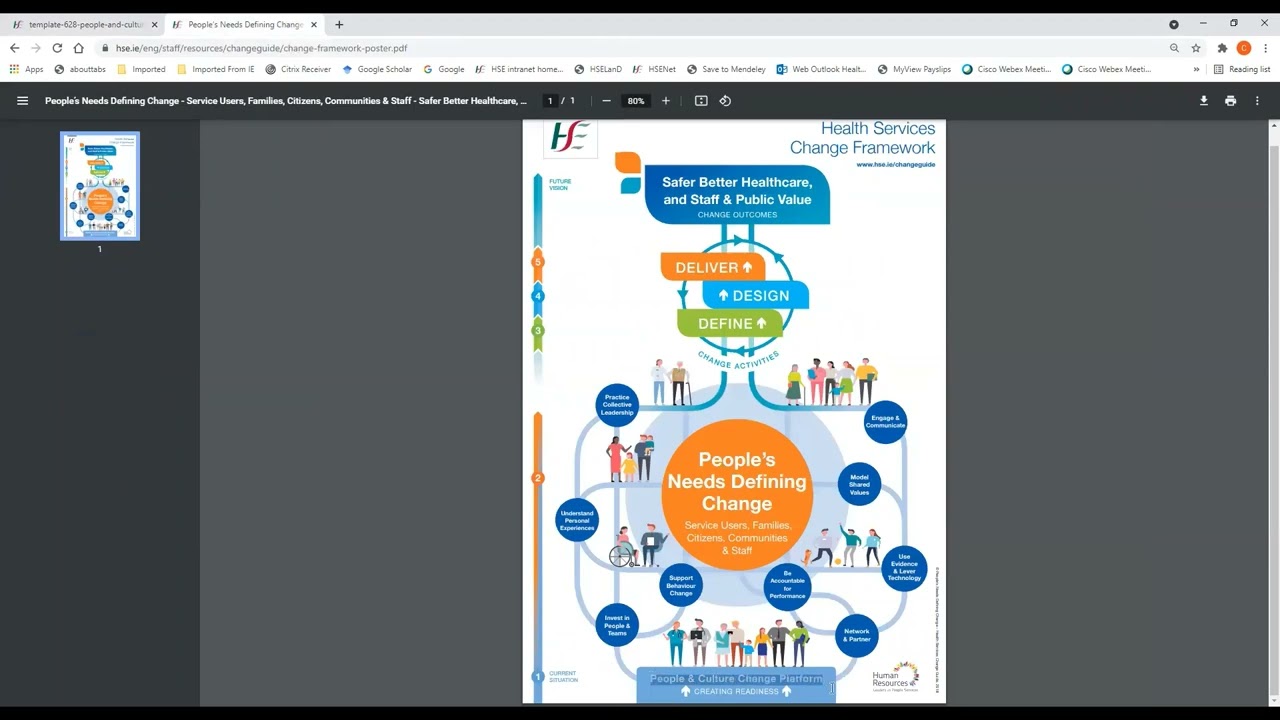Click the People's Needs Defining Change circle
1280x720 pixels.
click(737, 495)
